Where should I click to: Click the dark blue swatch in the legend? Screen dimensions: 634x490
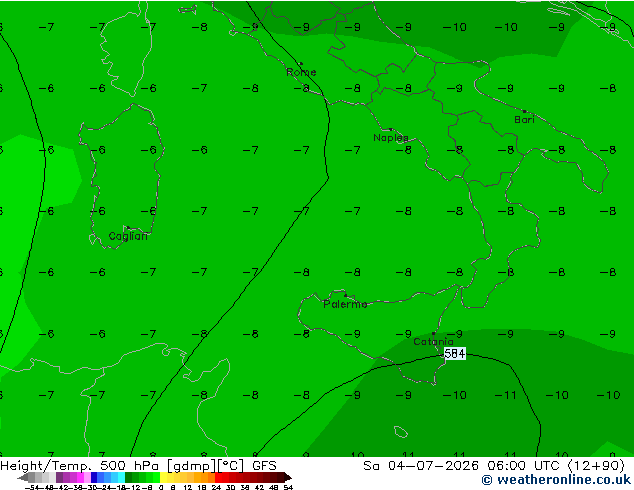coord(94,477)
